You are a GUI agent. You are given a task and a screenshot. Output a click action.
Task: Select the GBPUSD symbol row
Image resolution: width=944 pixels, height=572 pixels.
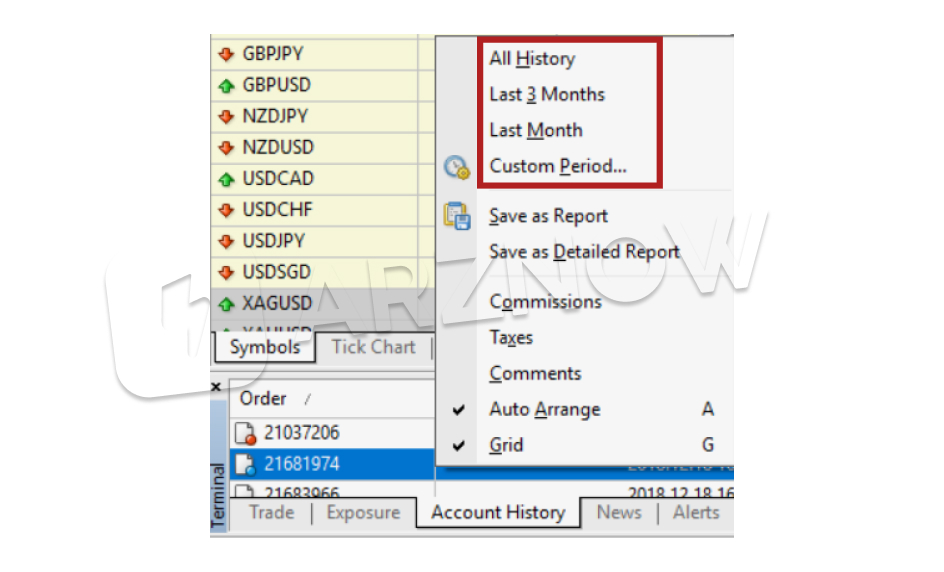[x=322, y=85]
